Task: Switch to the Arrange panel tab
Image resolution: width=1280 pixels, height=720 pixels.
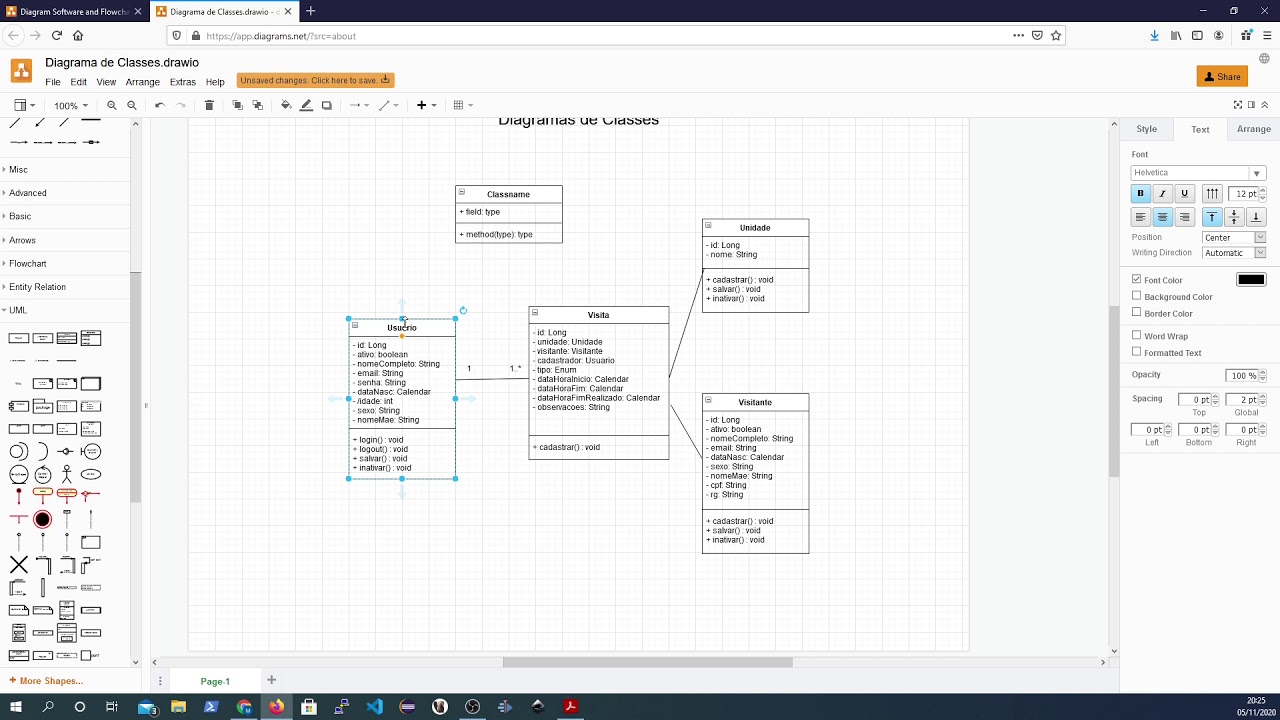Action: (x=1253, y=129)
